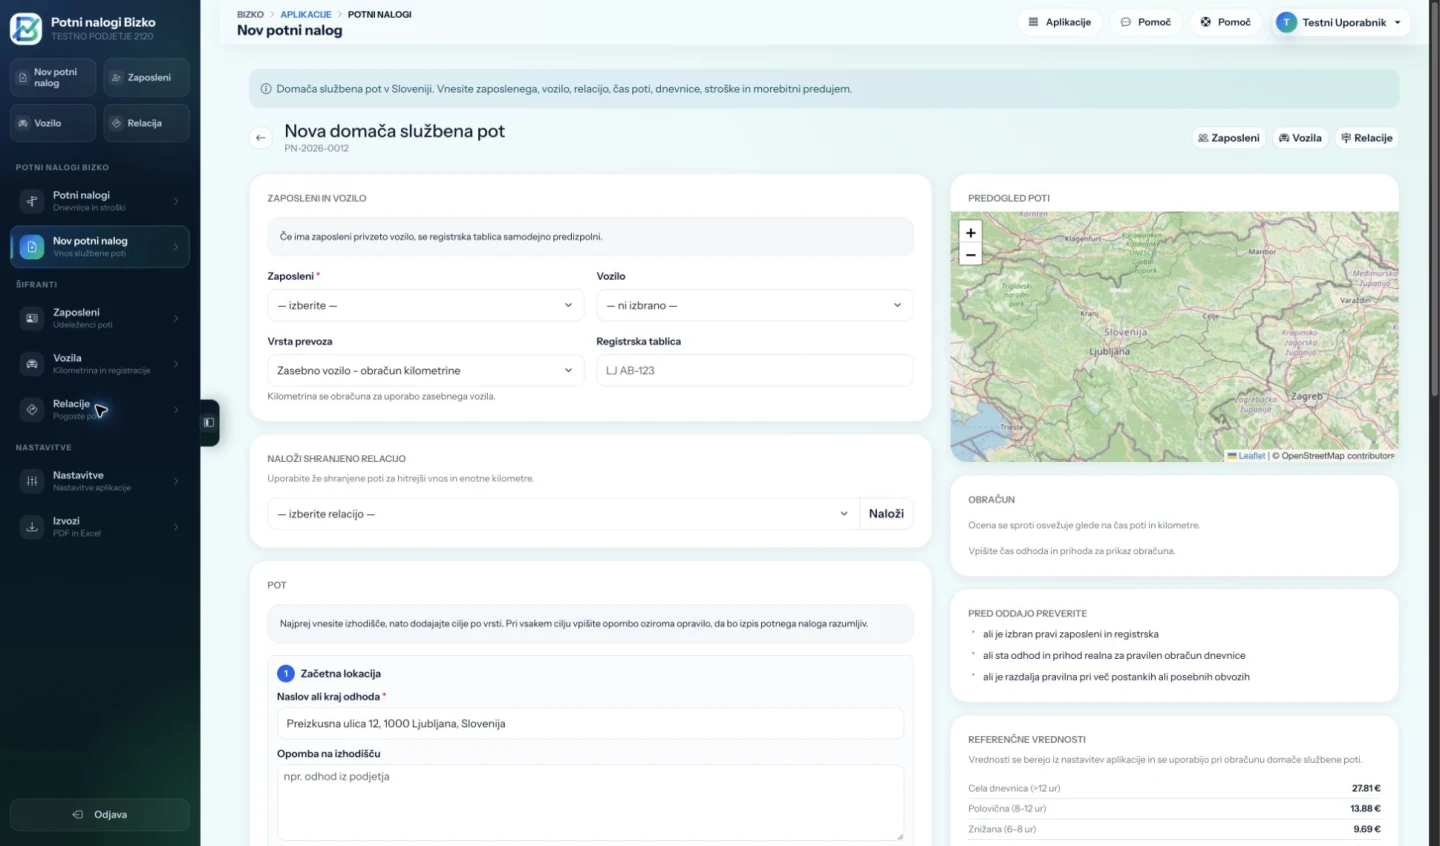The width and height of the screenshot is (1440, 846).
Task: Open support via the lifebuoy Pomoč button
Action: tap(1225, 22)
